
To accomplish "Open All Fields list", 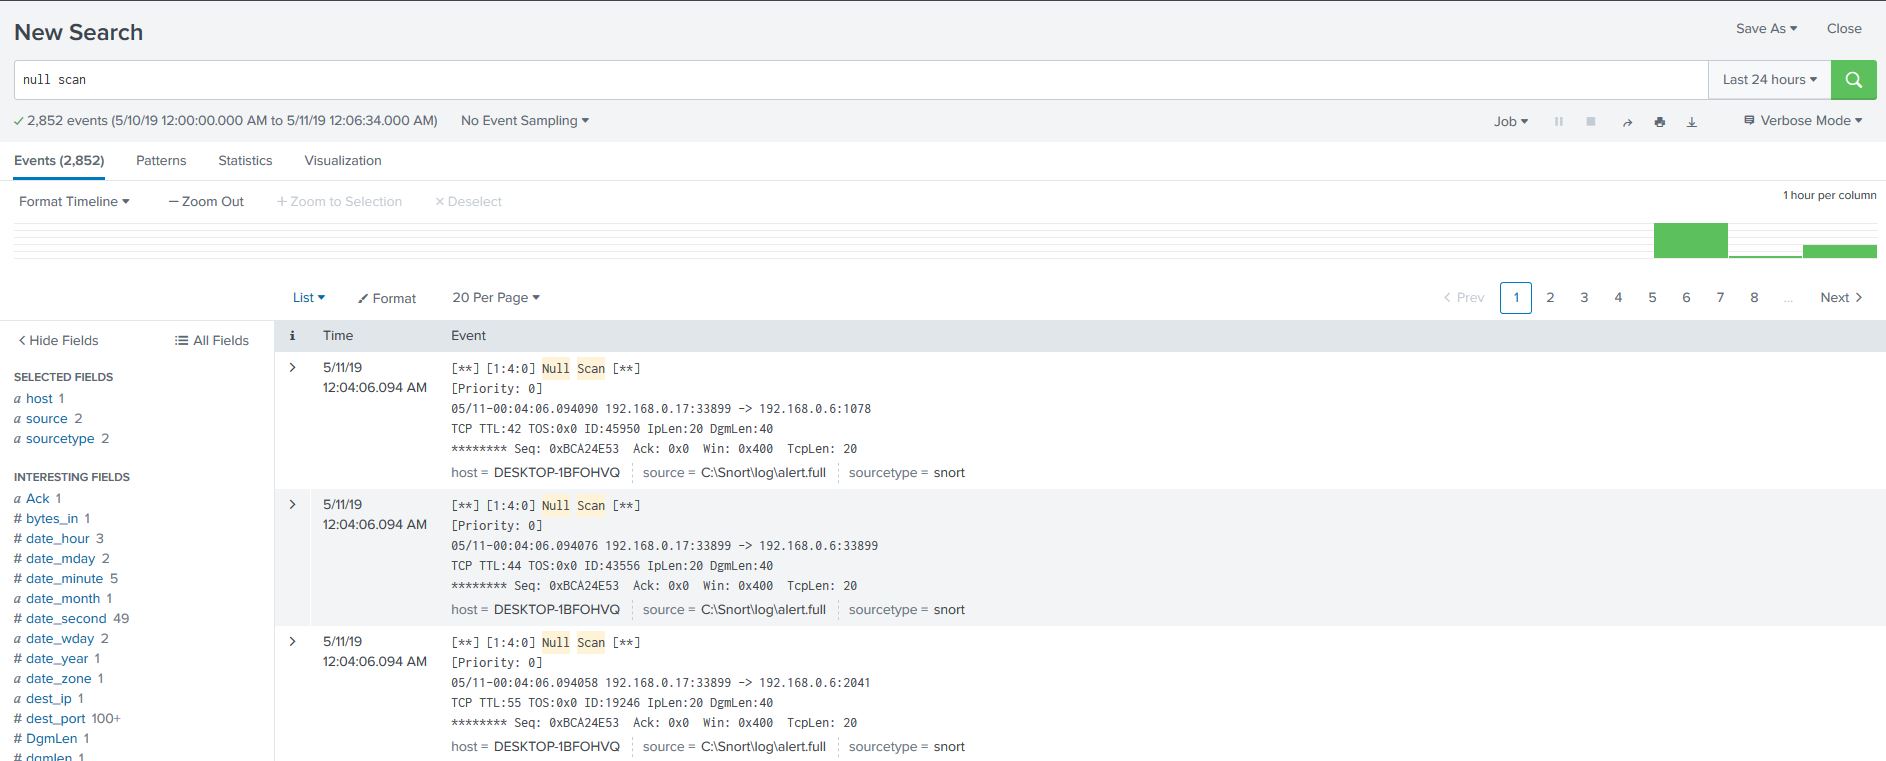I will pos(211,341).
